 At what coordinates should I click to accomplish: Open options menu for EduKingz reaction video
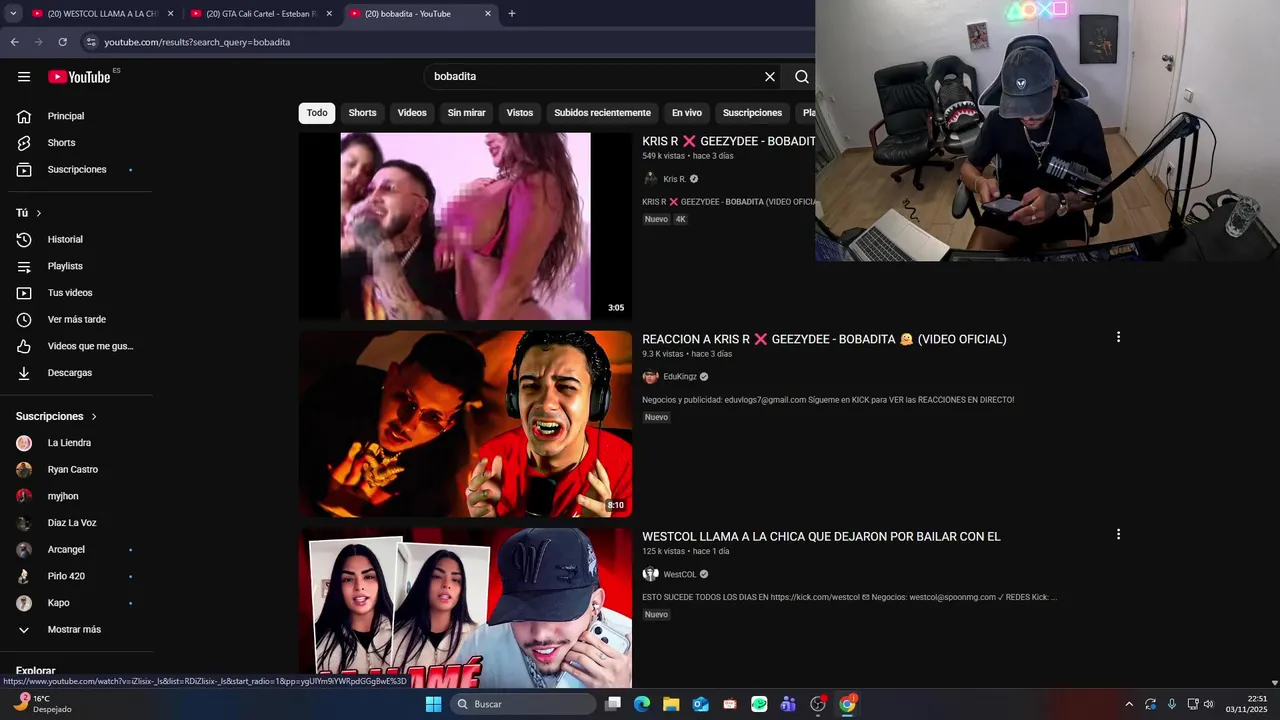pyautogui.click(x=1118, y=338)
